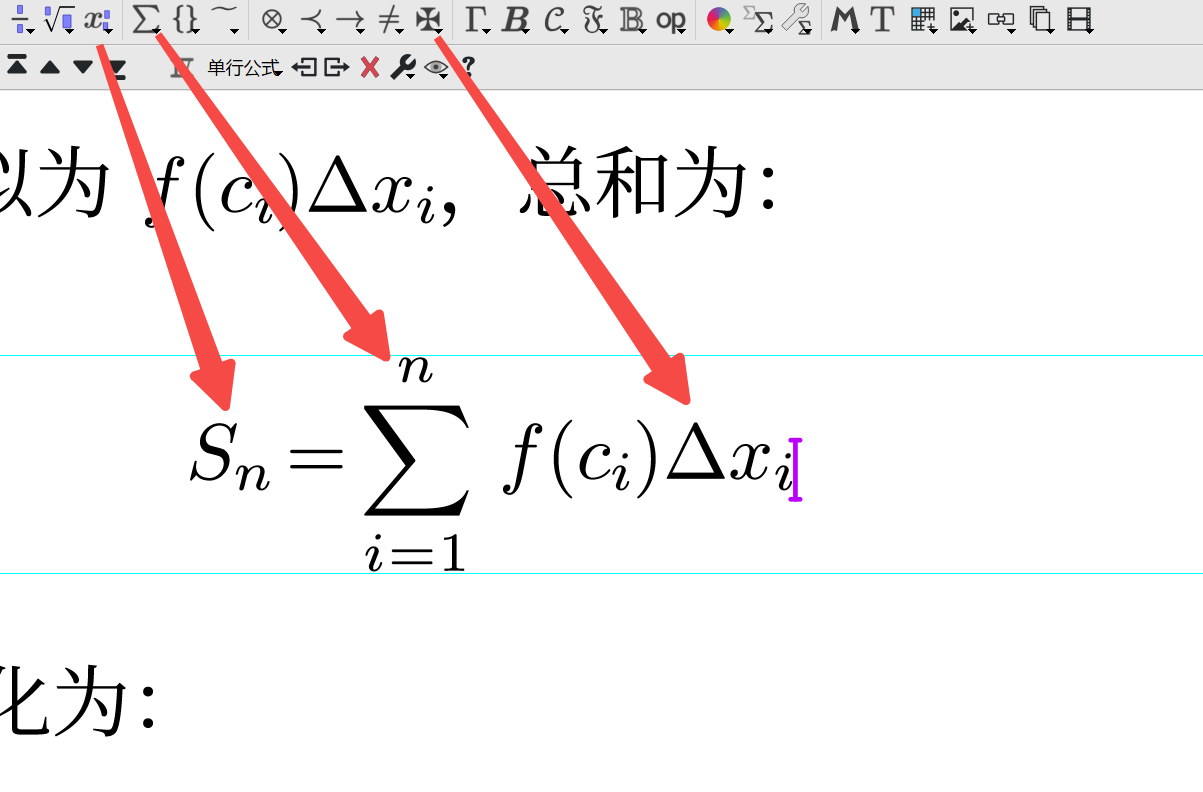Click the grayed-out icon before 单行公式
The image size is (1203, 792).
click(x=182, y=67)
